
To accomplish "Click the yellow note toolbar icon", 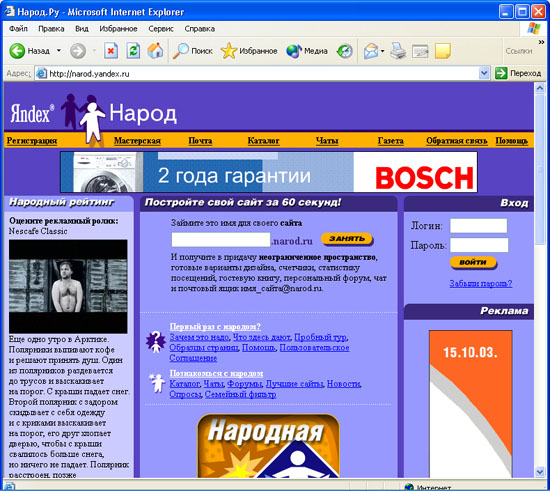I will click(x=443, y=51).
